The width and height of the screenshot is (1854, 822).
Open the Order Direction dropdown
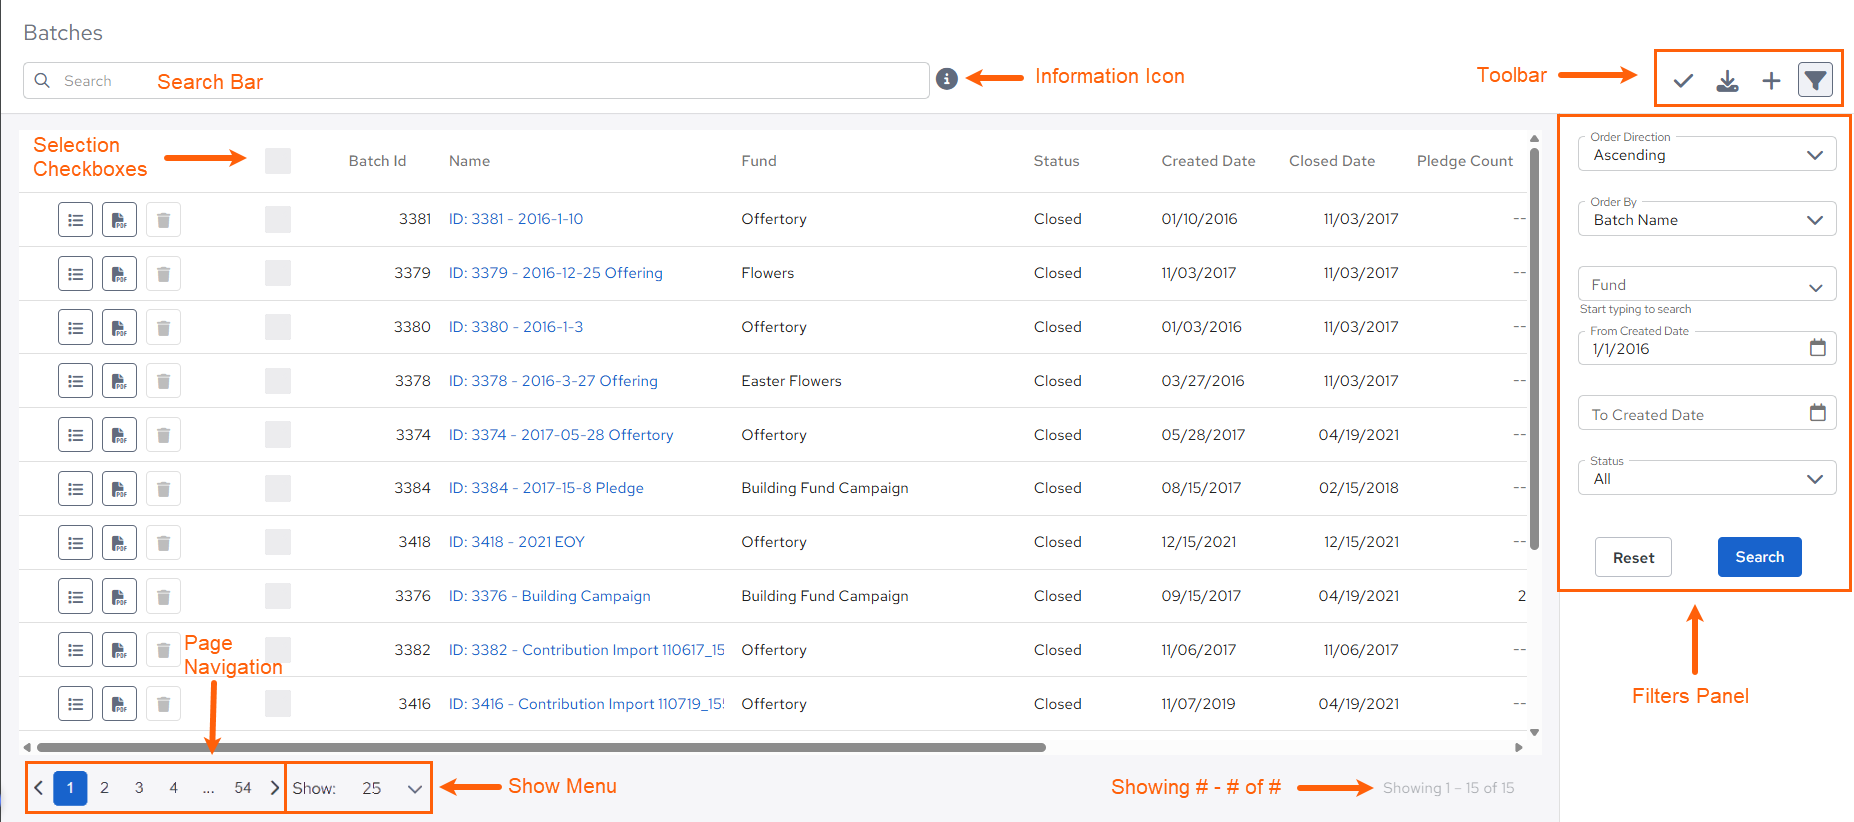tap(1707, 154)
